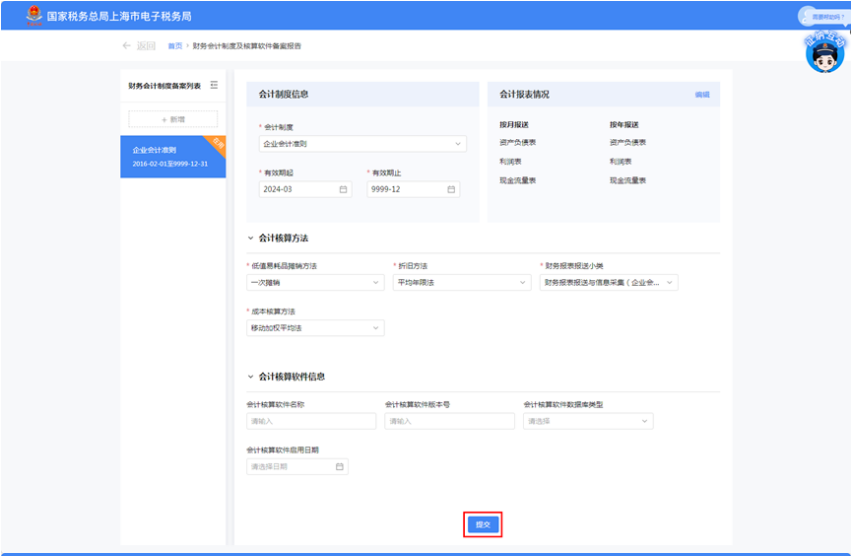Open the 财务报表报送小类 dropdown

click(609, 282)
